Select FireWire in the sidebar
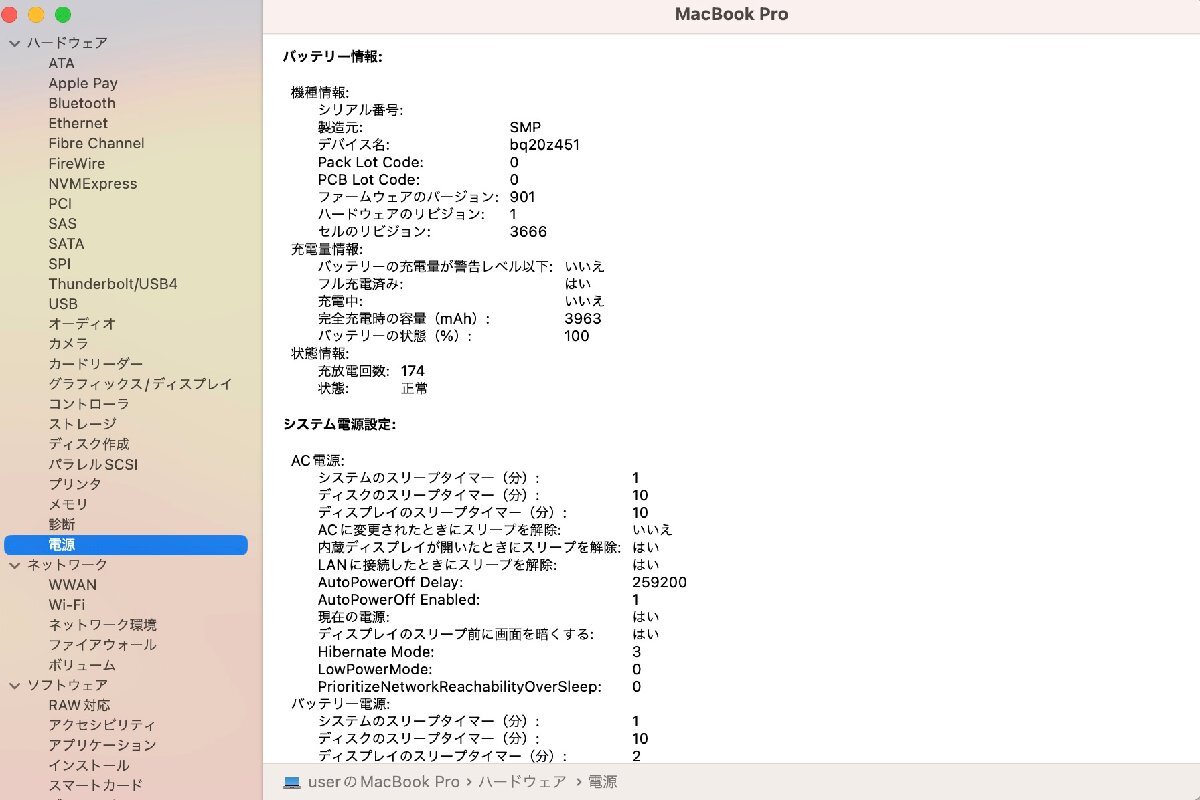This screenshot has width=1200, height=800. pos(77,163)
